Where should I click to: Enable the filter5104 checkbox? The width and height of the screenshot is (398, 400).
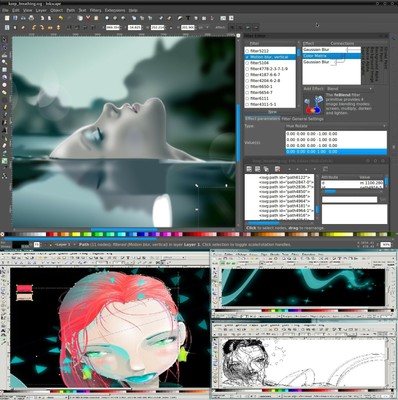tap(247, 63)
